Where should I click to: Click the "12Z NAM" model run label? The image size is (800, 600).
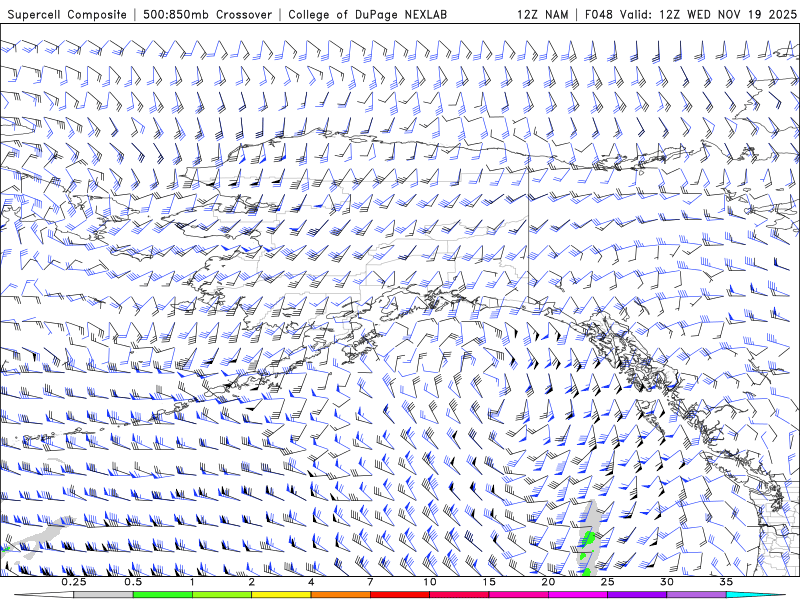pos(542,14)
